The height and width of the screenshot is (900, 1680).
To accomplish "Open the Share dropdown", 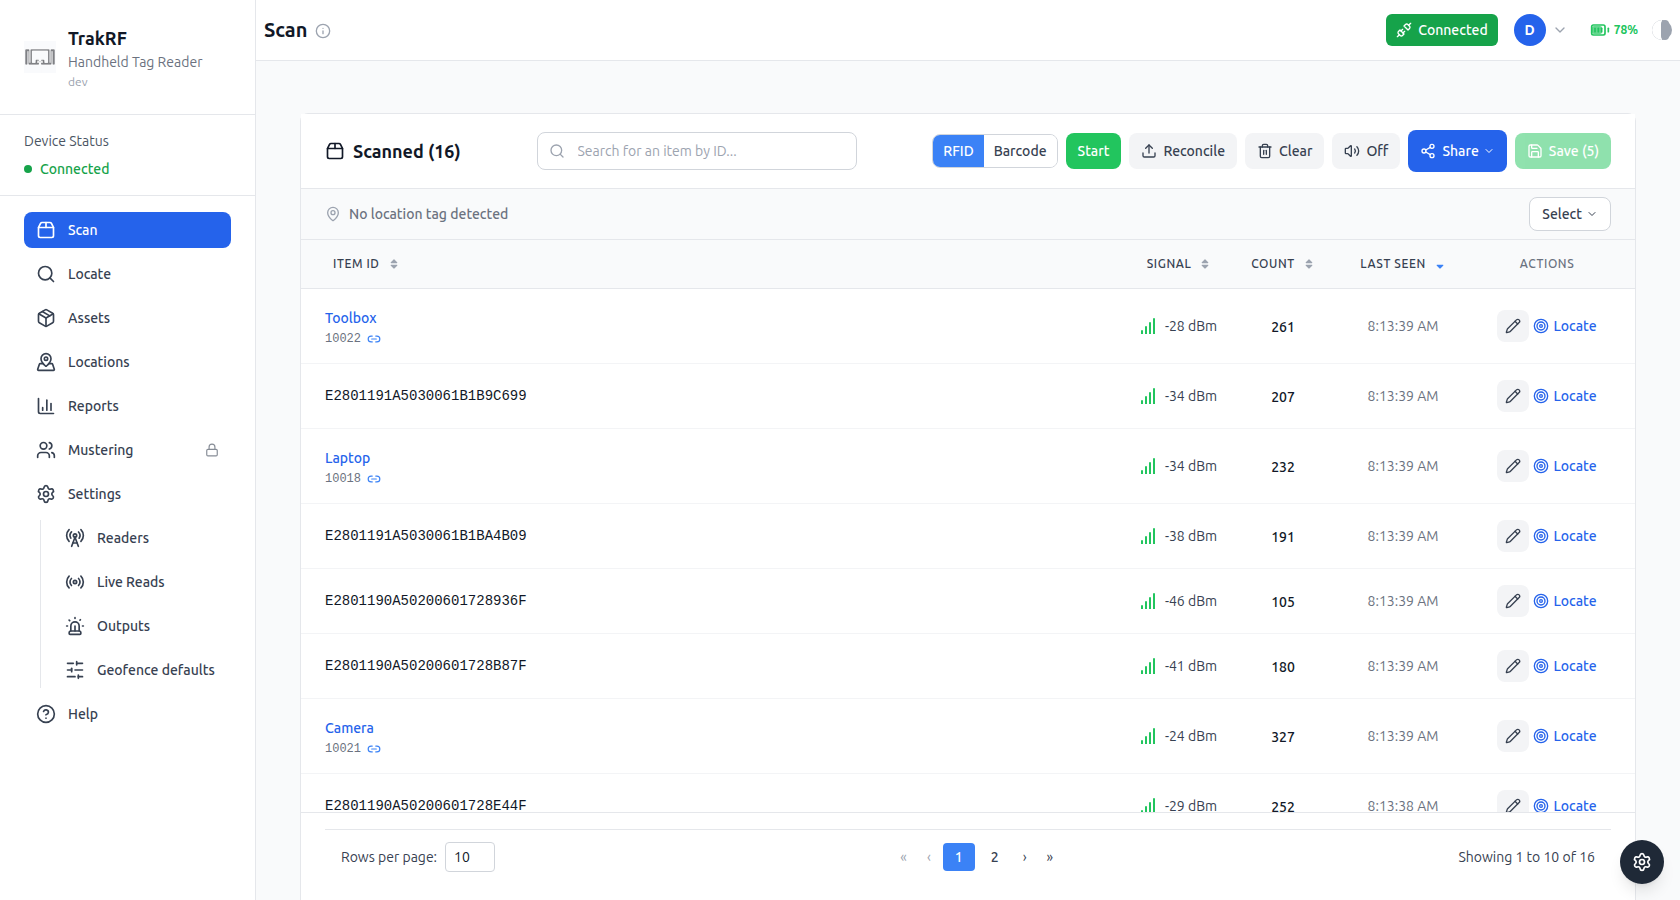I will (1457, 151).
